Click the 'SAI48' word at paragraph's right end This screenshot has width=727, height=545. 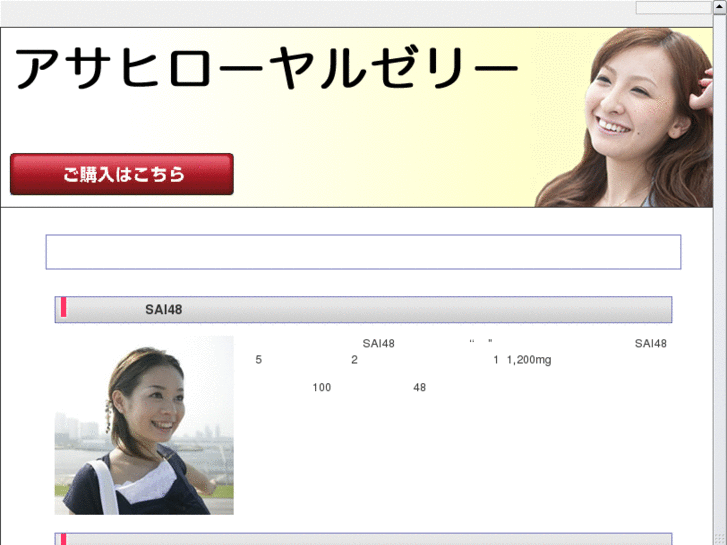click(x=650, y=344)
